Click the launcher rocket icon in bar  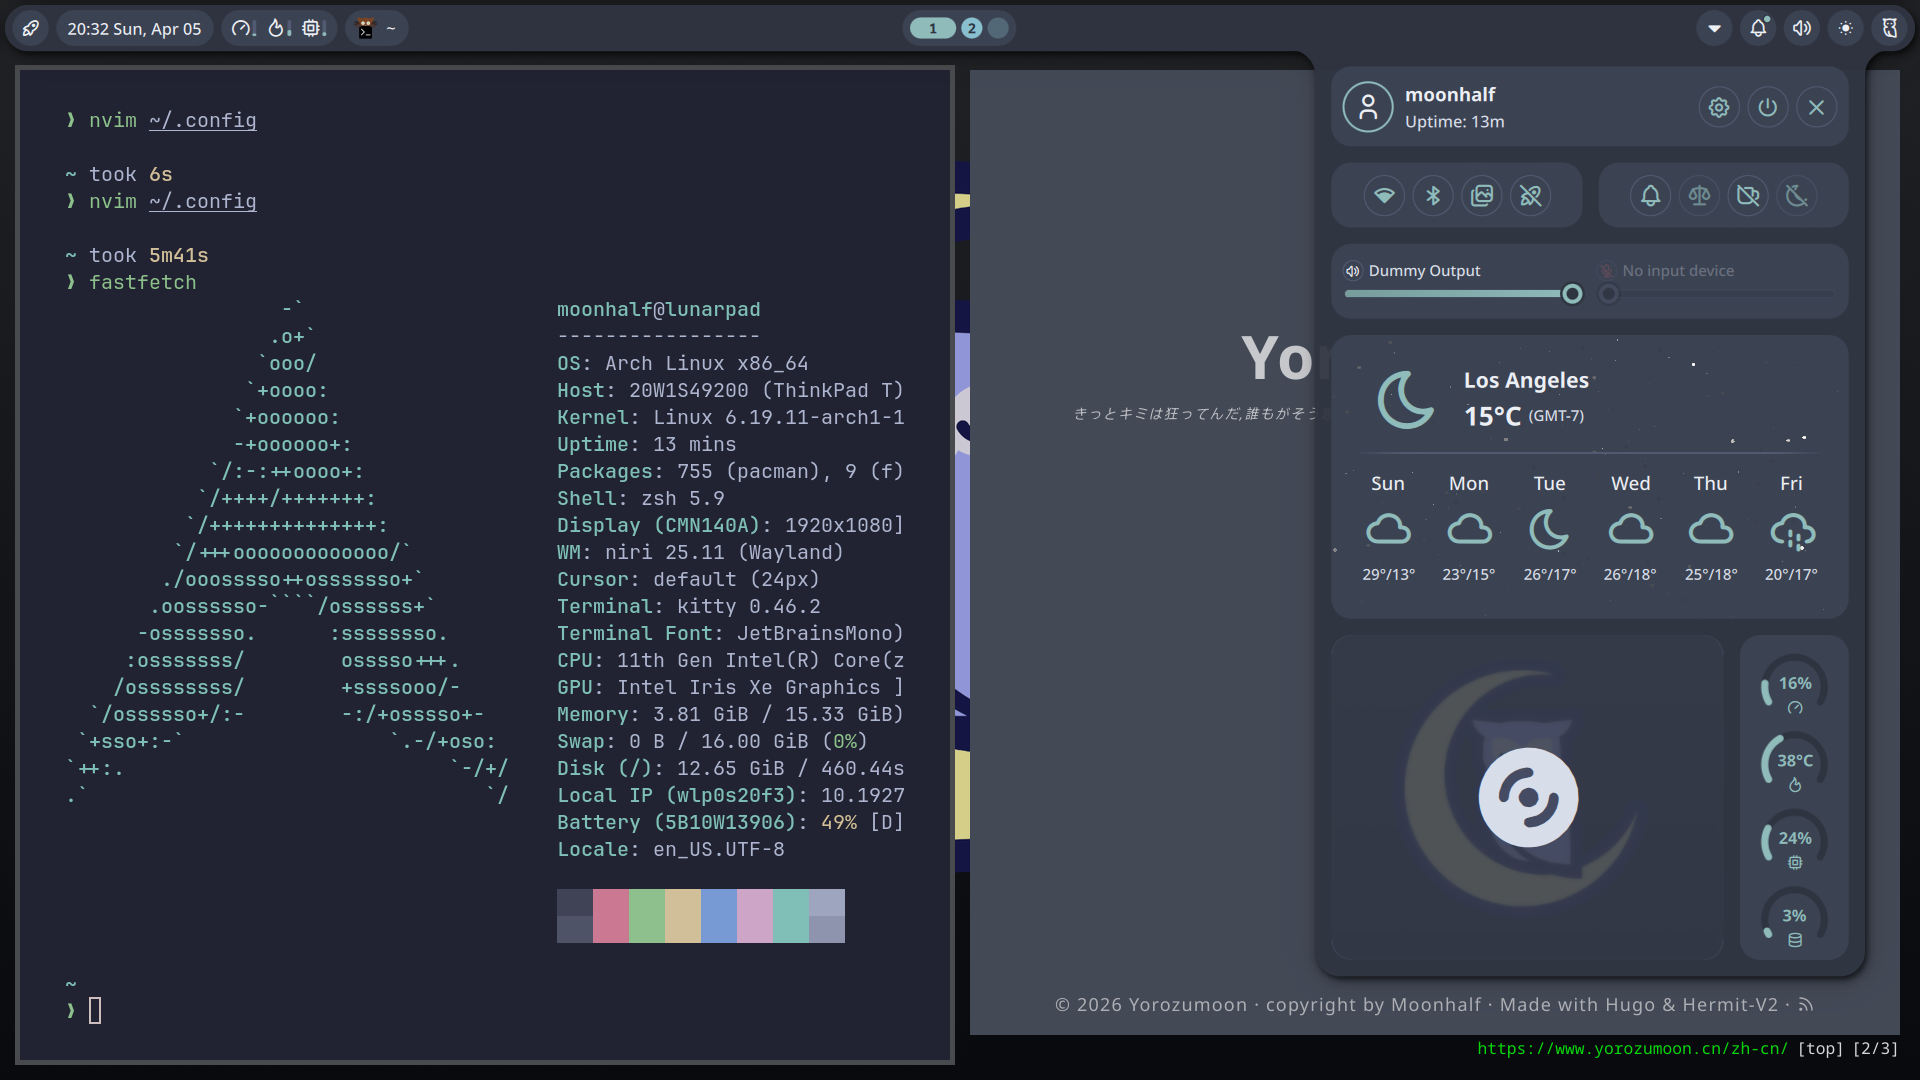31,28
